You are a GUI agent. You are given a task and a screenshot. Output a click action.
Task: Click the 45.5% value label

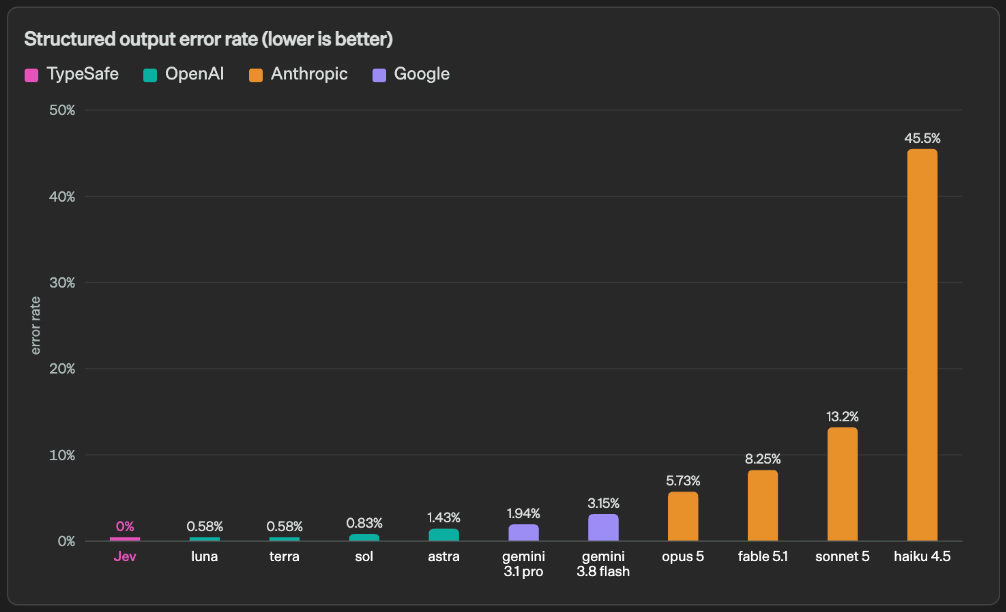(922, 138)
